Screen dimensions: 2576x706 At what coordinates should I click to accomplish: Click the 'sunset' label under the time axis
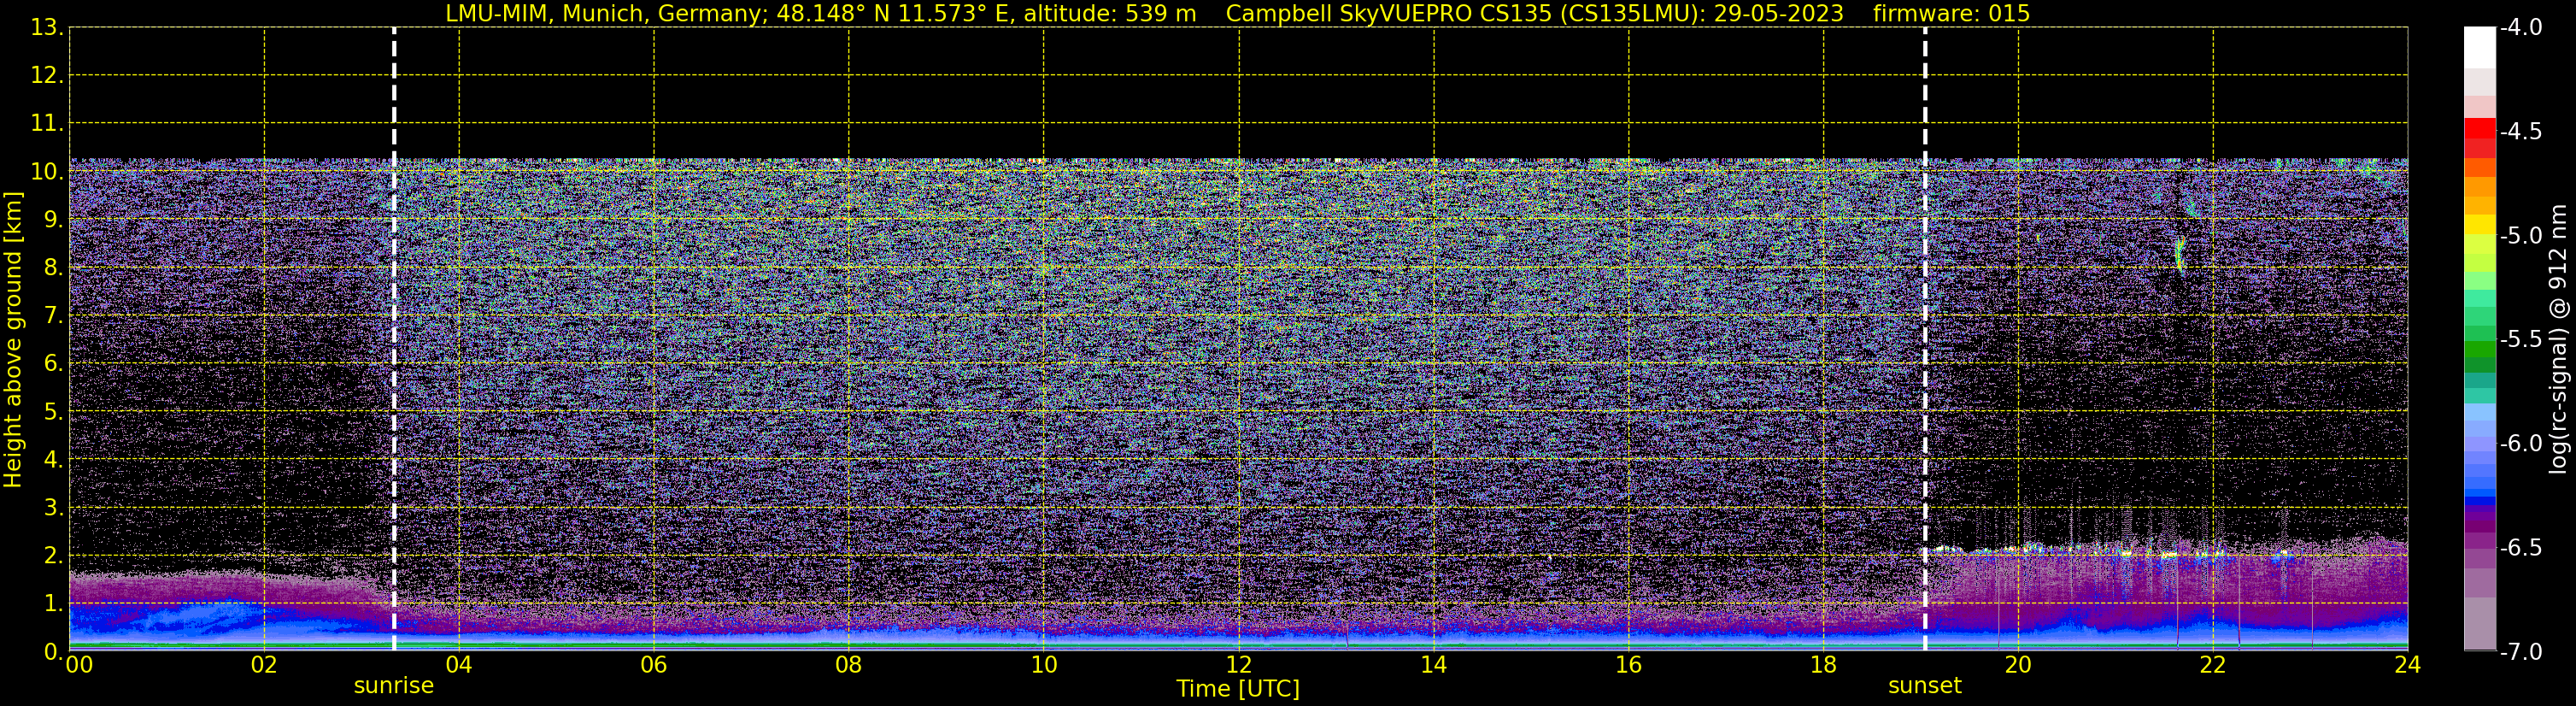coord(1924,686)
